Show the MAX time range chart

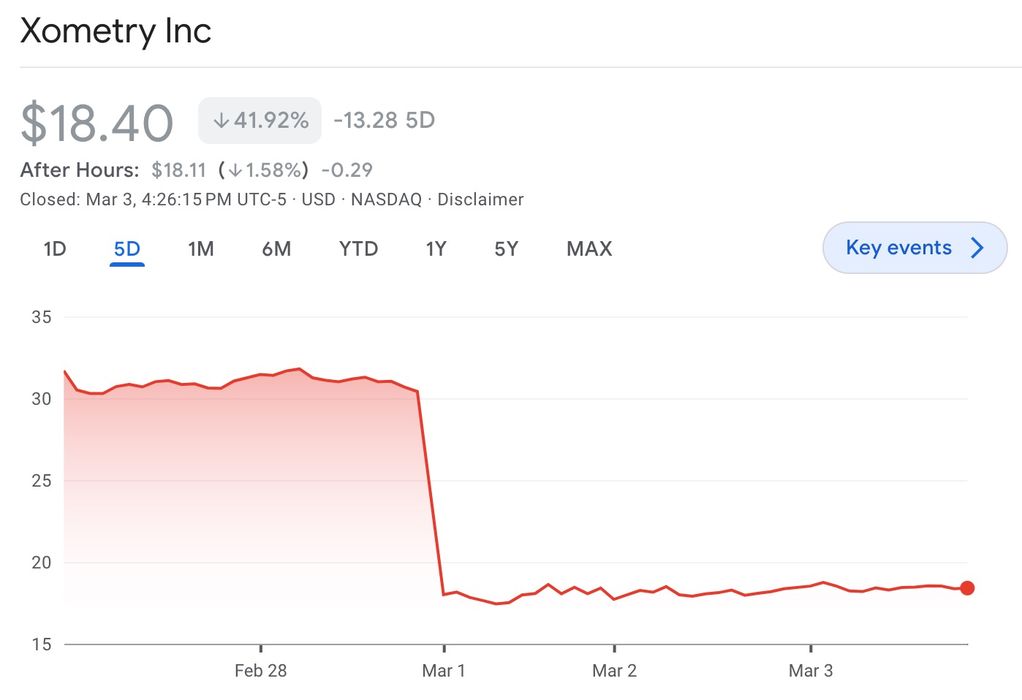(589, 248)
